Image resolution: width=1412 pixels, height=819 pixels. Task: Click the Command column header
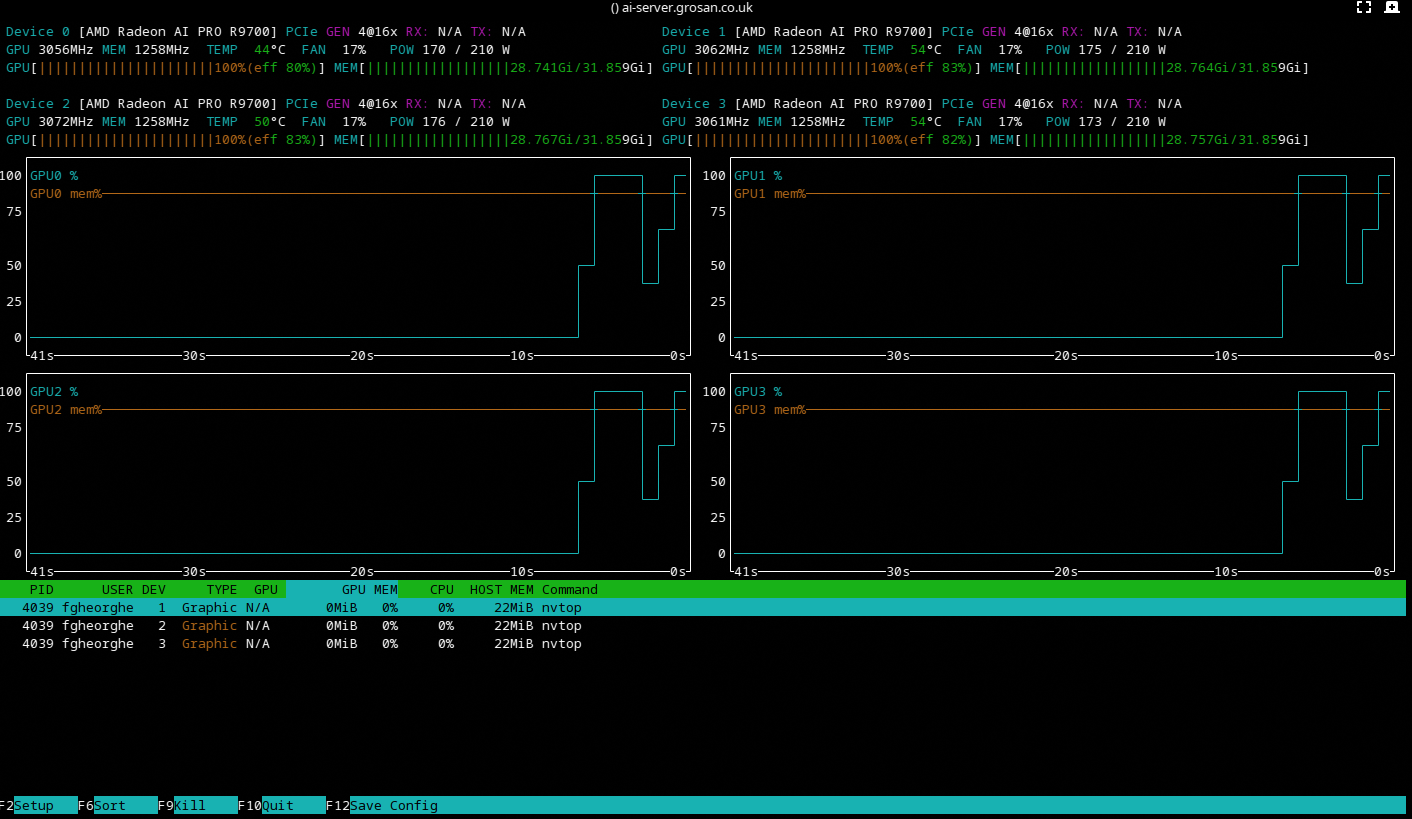point(570,590)
